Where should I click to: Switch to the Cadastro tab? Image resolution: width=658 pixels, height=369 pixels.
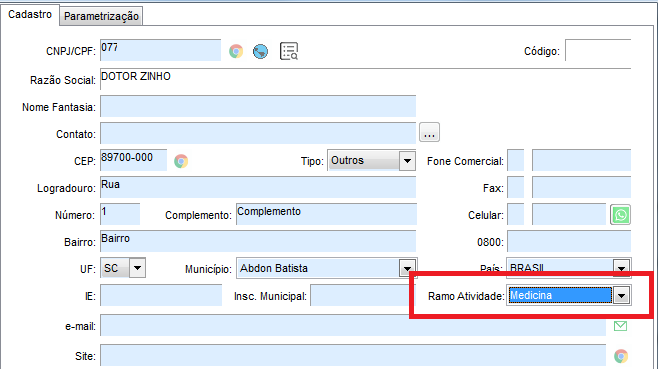coord(30,15)
